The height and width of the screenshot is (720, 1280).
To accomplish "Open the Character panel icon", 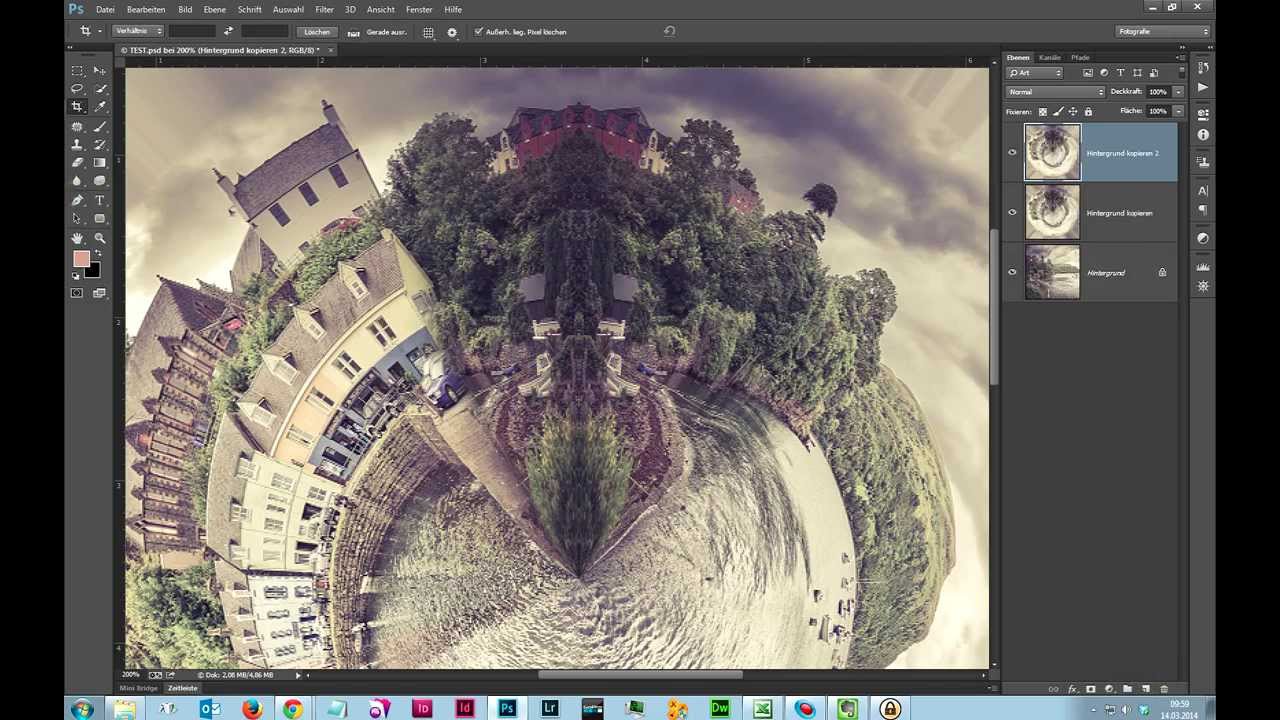I will pyautogui.click(x=1203, y=190).
